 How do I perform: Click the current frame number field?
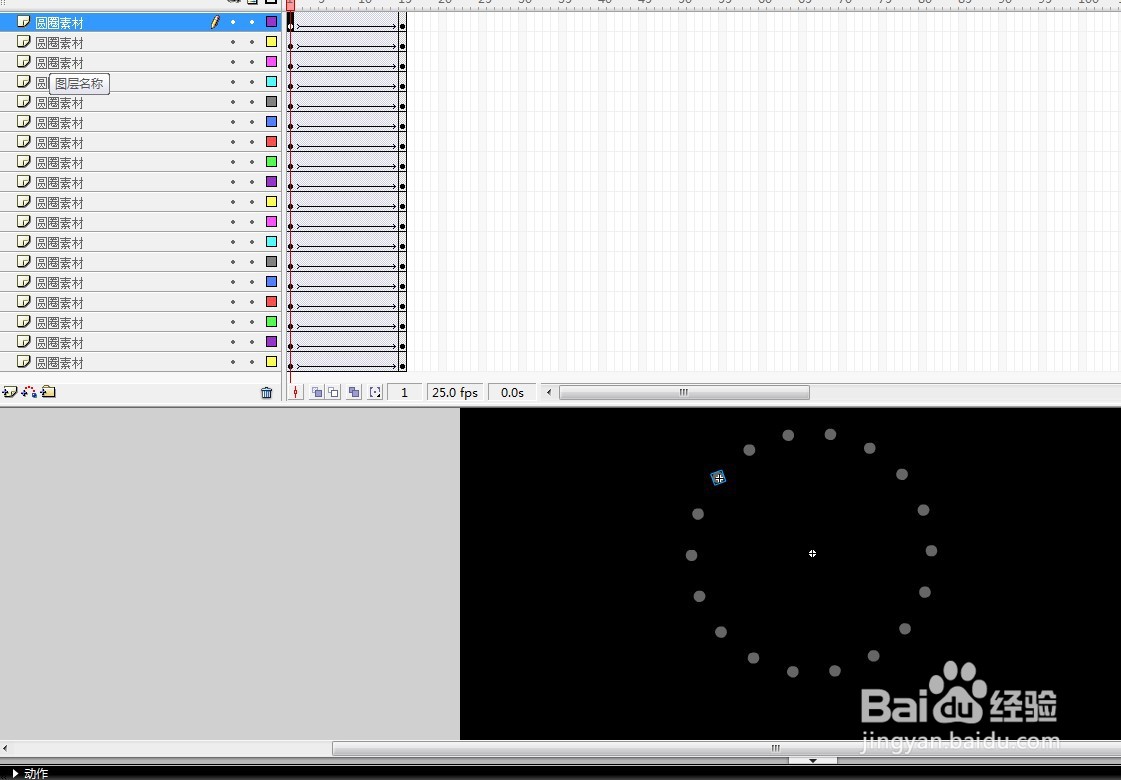(405, 393)
